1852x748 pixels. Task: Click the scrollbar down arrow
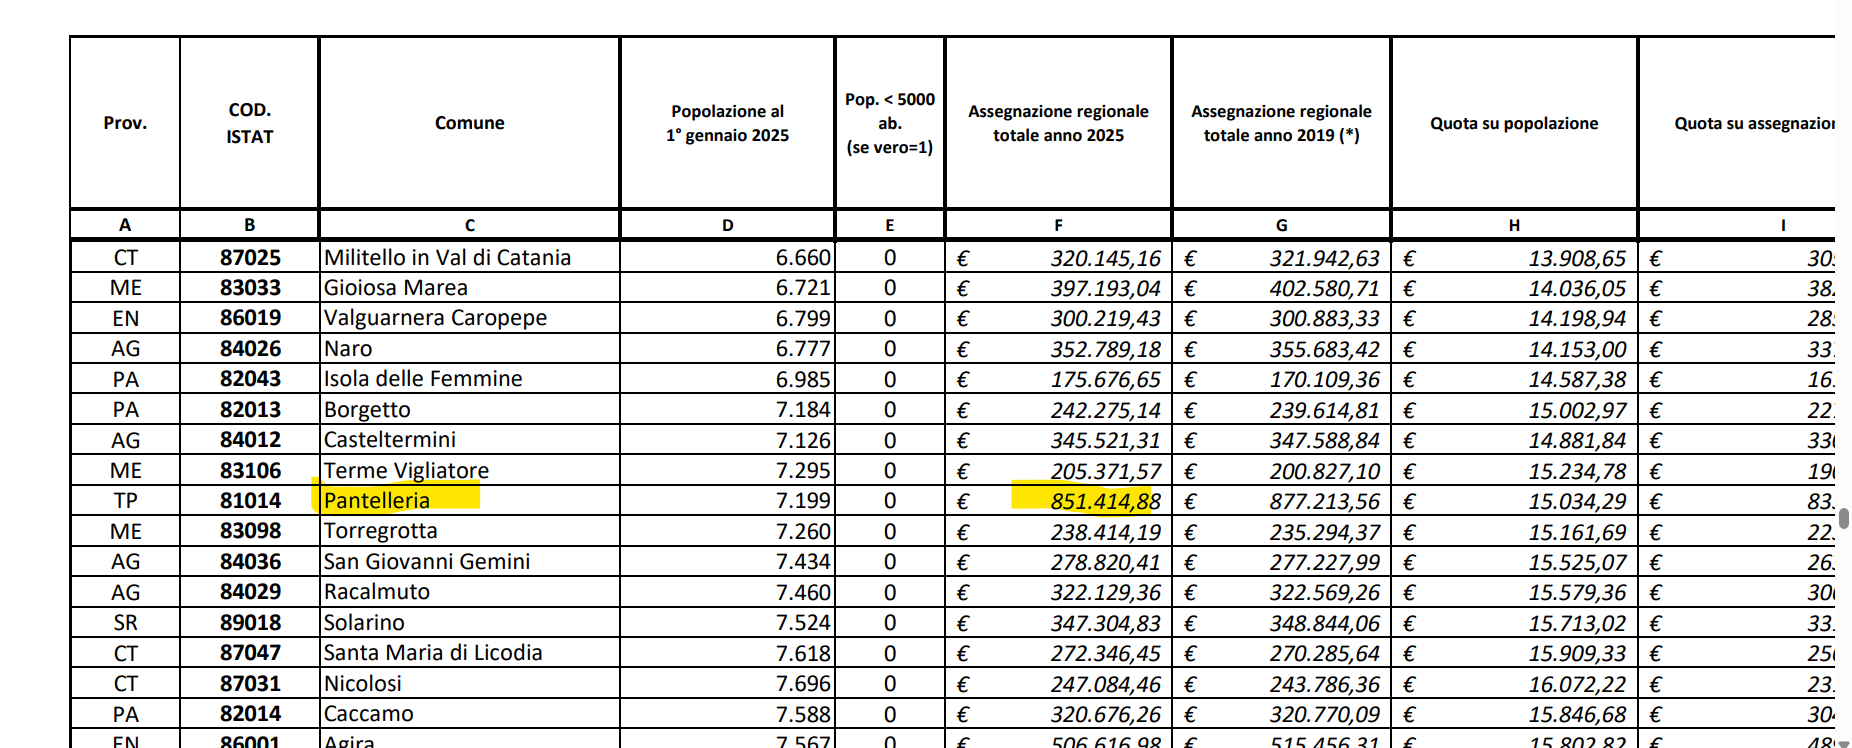[x=1844, y=742]
